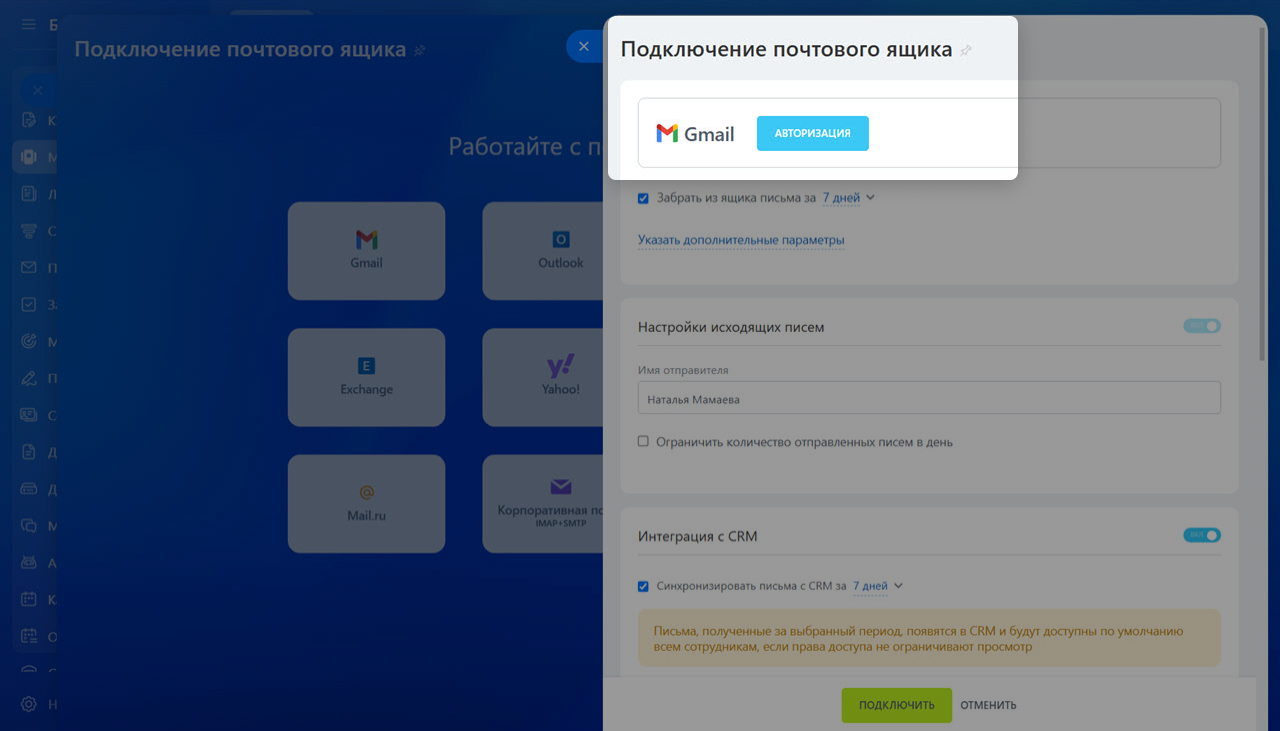
Task: Open the hamburger menu at the top of the sidebar
Action: [x=29, y=24]
